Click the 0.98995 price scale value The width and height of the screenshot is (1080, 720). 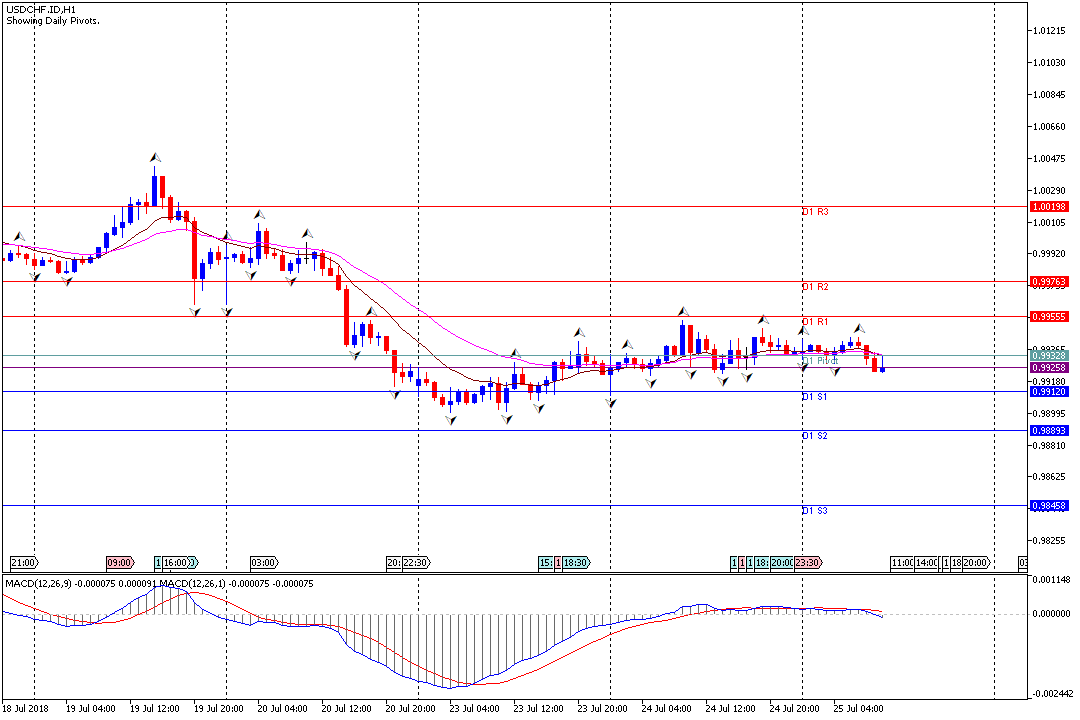point(1050,413)
